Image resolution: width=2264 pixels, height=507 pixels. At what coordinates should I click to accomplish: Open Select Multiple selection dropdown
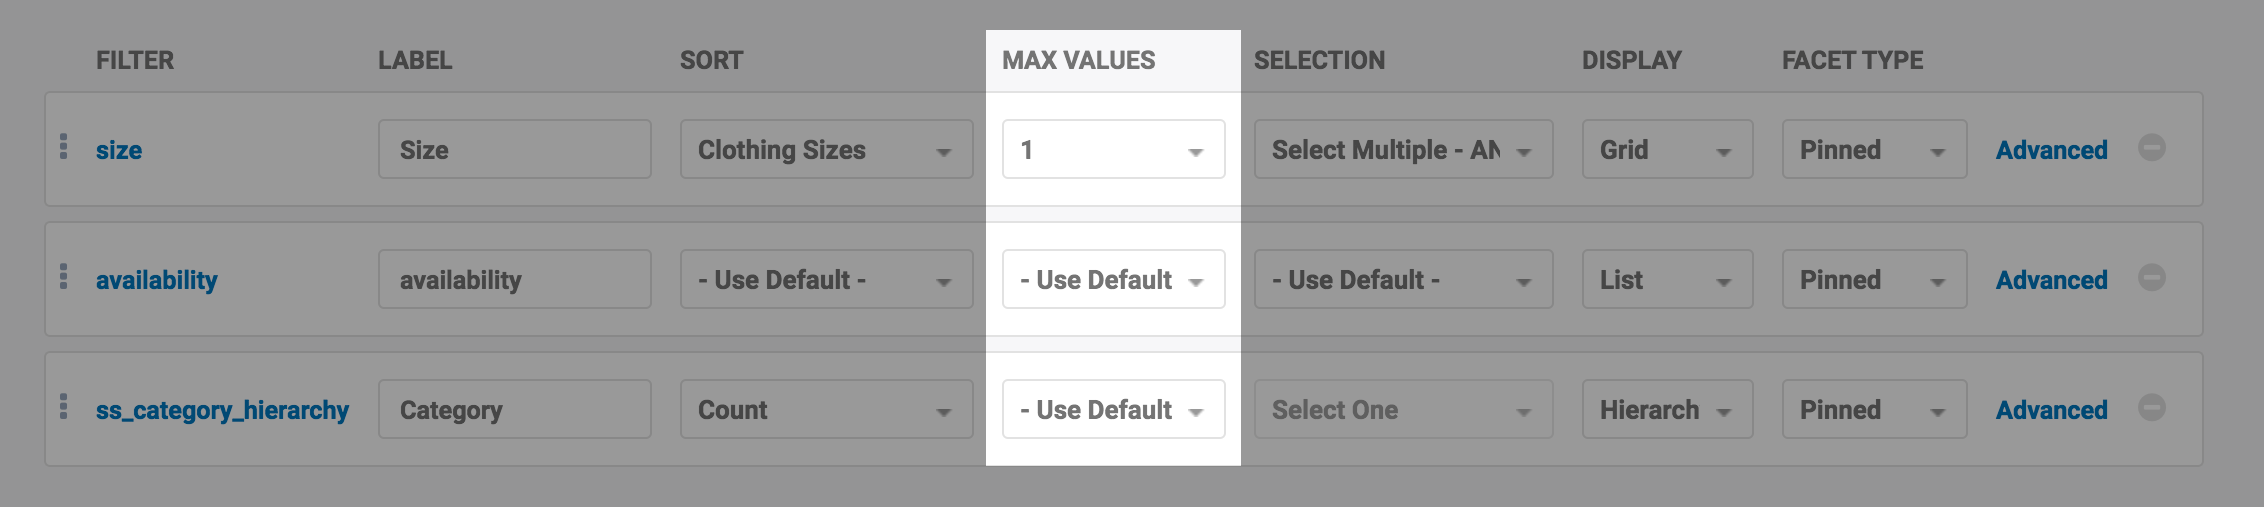pos(1403,150)
